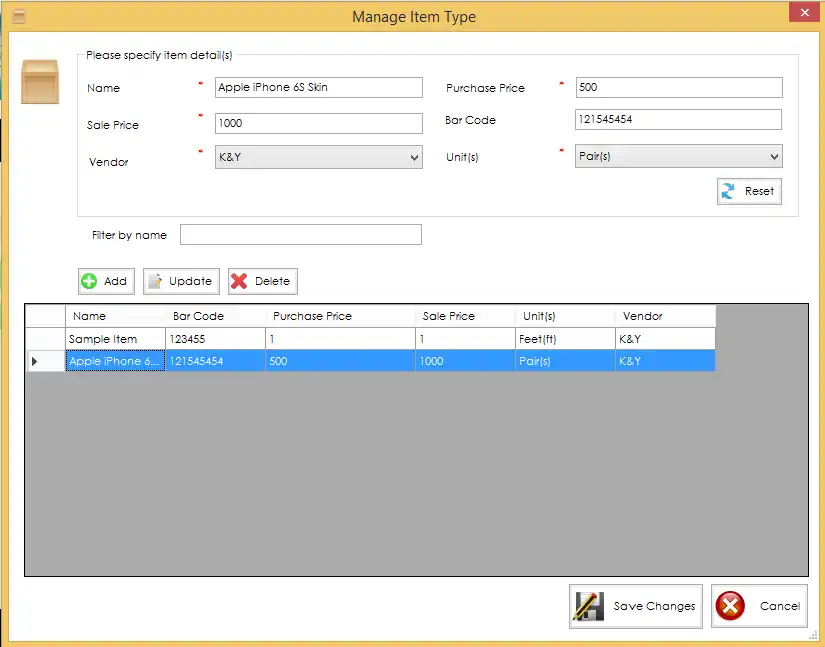Click the Reset button label

pyautogui.click(x=759, y=191)
